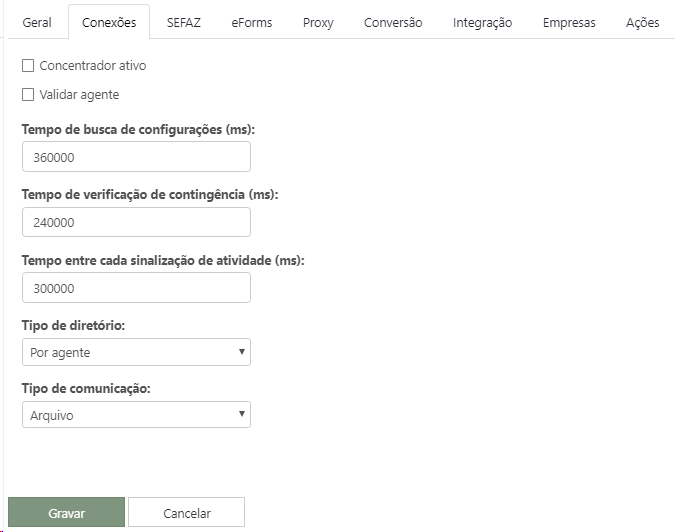Image resolution: width=675 pixels, height=532 pixels.
Task: Select the Ações tab
Action: coord(642,22)
